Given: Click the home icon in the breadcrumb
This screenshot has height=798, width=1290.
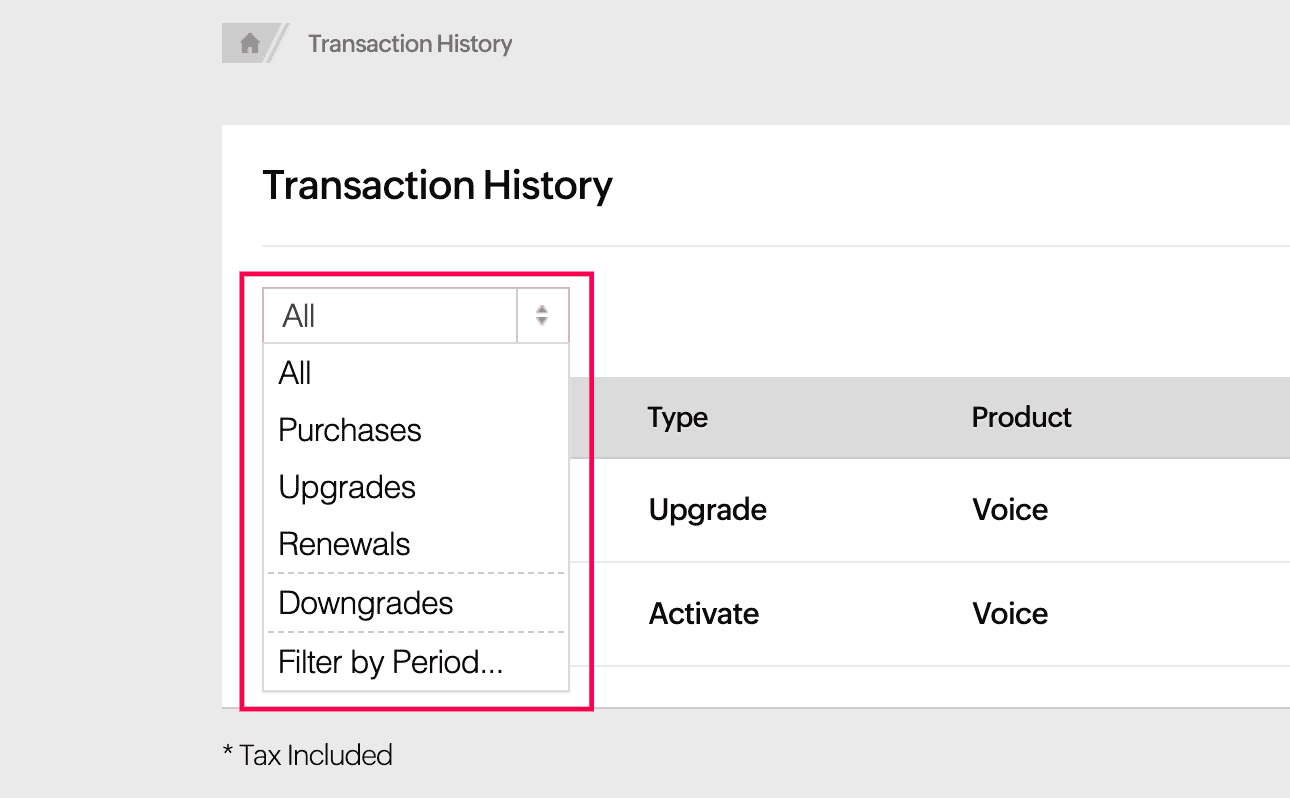Looking at the screenshot, I should (x=249, y=44).
